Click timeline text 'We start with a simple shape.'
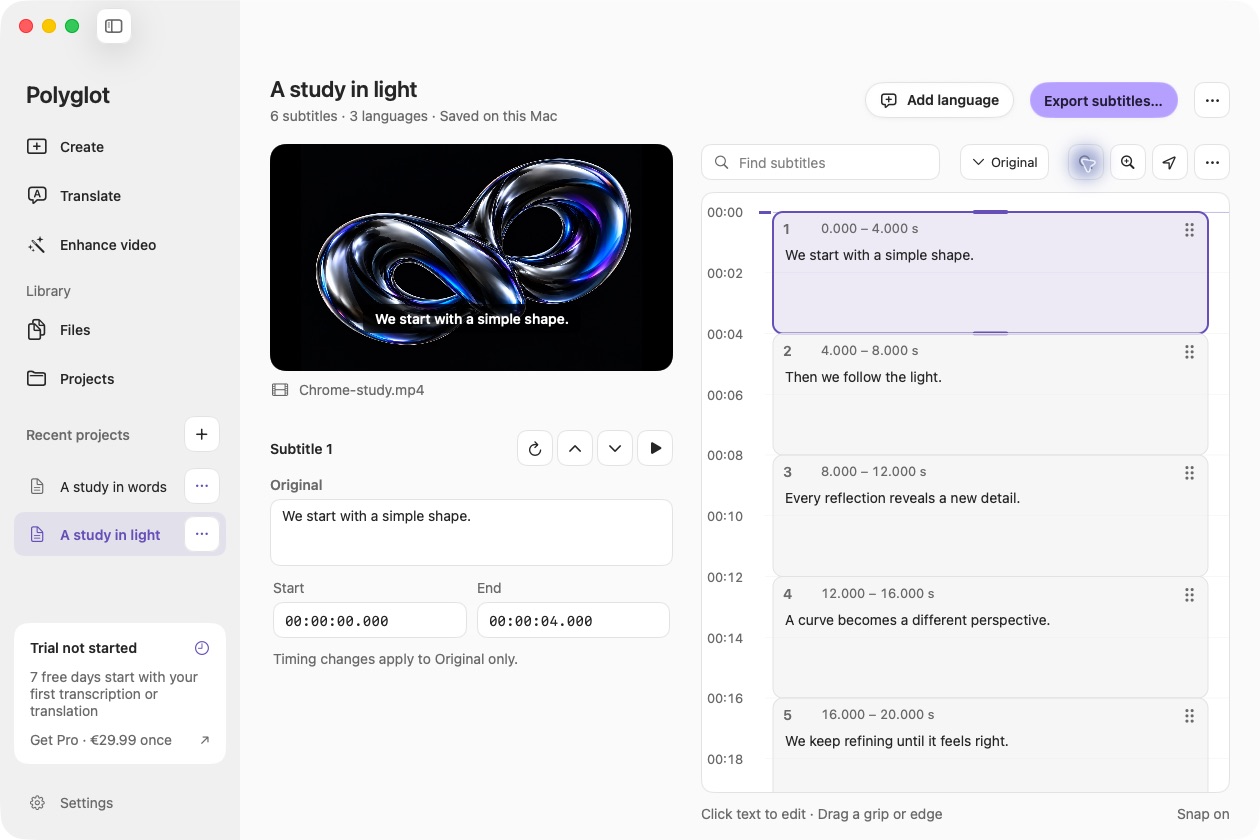 [x=879, y=255]
